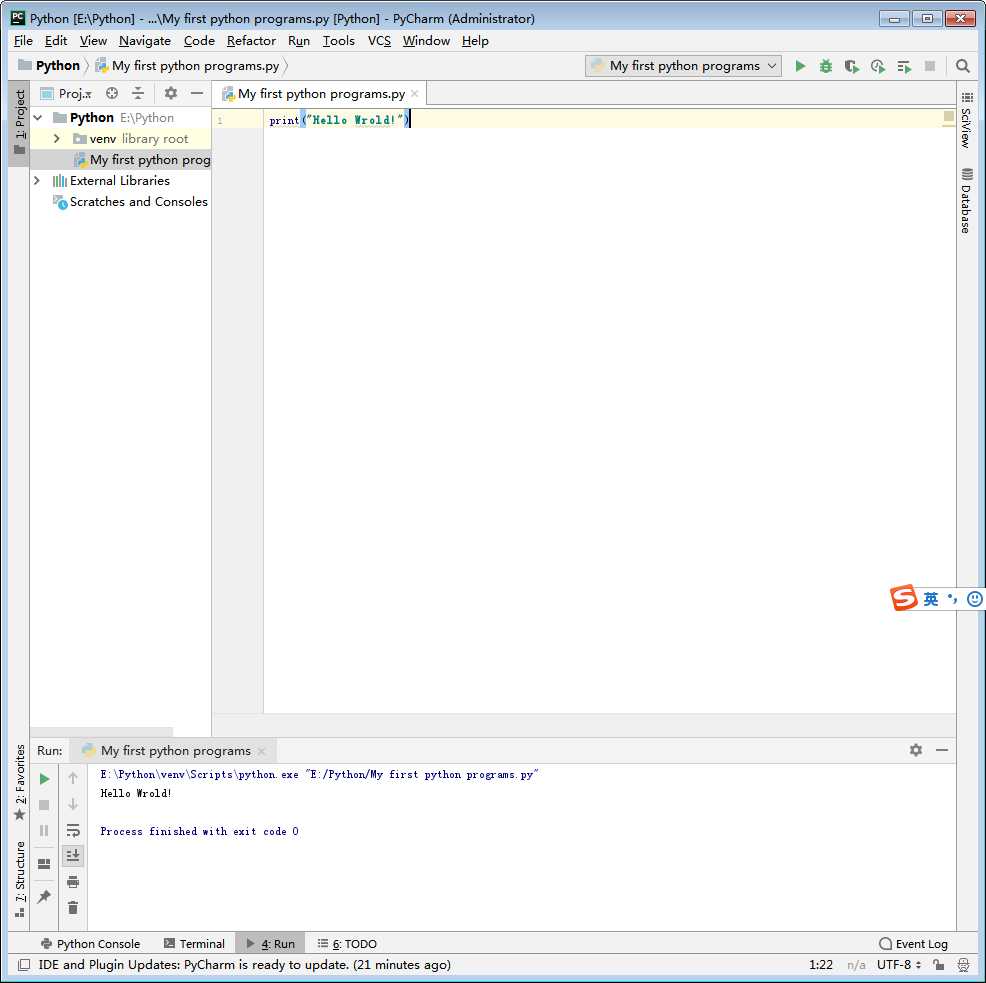
Task: Open the 2: Favorites side tab
Action: pos(19,782)
